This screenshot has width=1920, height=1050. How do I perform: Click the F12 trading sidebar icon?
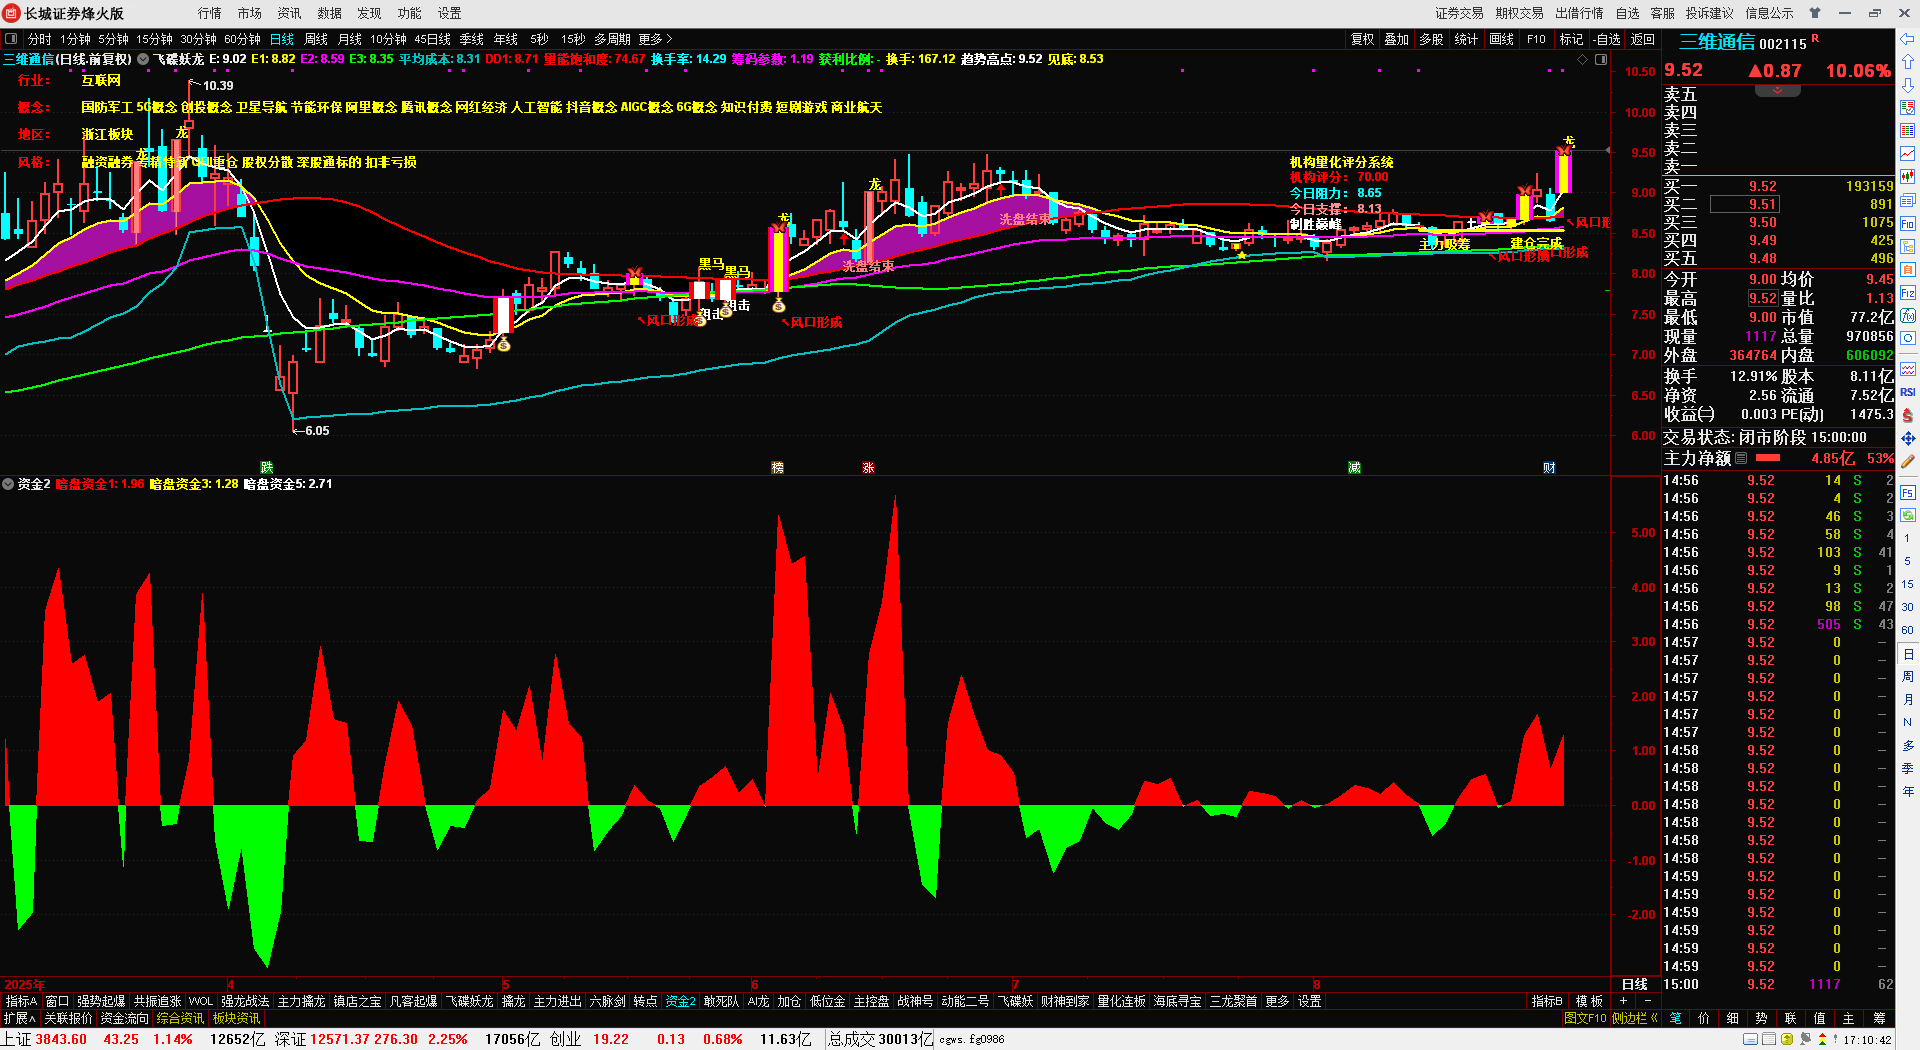pos(1907,293)
